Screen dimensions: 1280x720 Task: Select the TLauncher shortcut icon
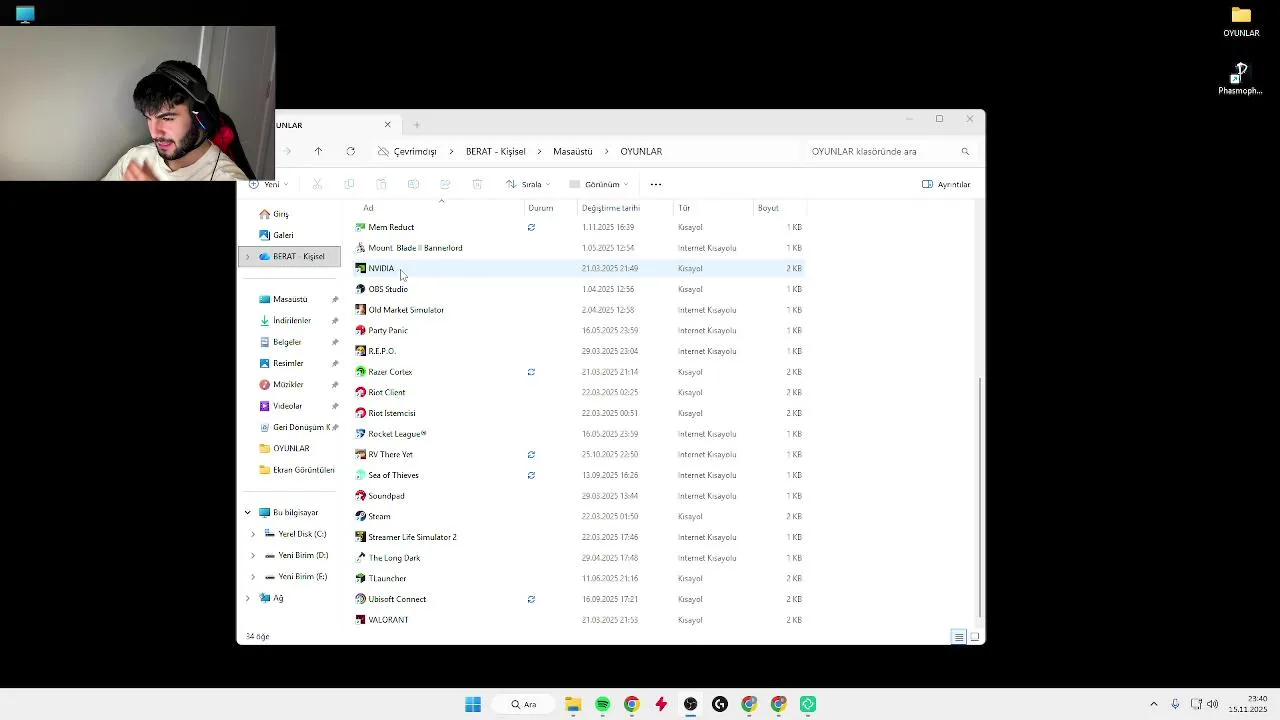[361, 578]
